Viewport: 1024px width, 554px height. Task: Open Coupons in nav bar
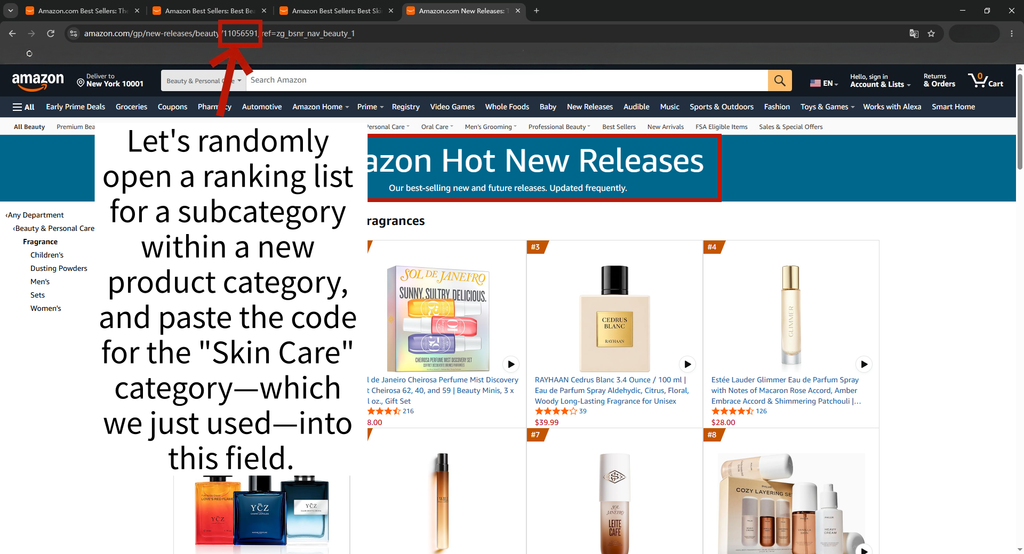172,106
